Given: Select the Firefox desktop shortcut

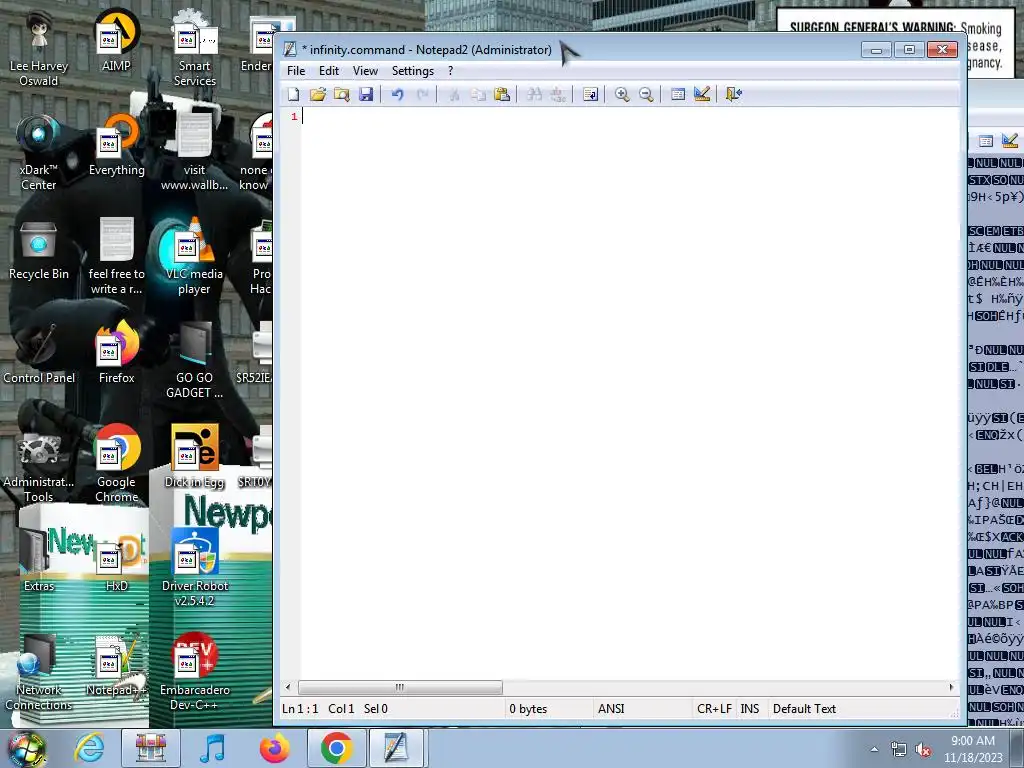Looking at the screenshot, I should click(x=116, y=353).
